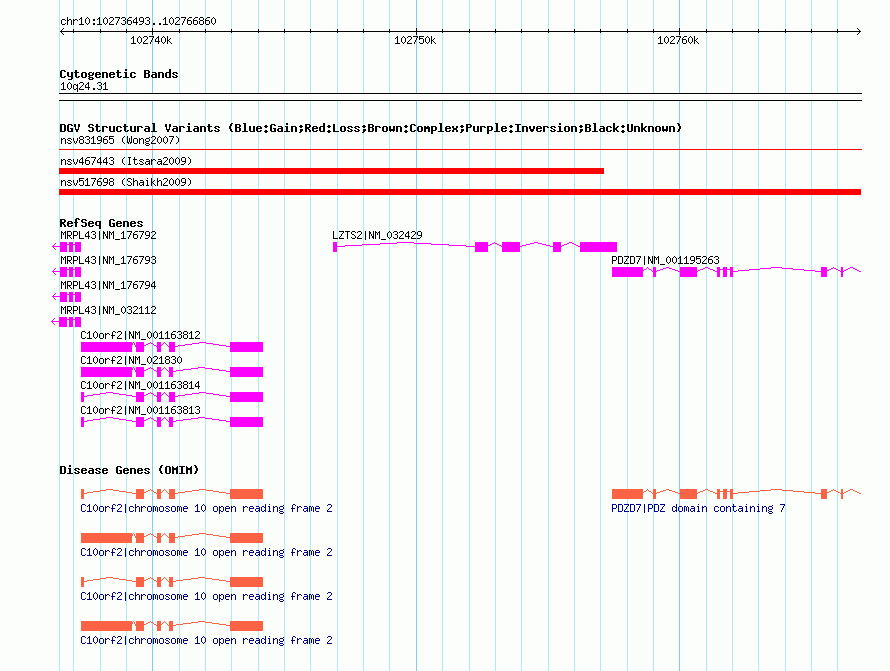Open variant nsv831965 (Wong2007) label

click(x=120, y=140)
